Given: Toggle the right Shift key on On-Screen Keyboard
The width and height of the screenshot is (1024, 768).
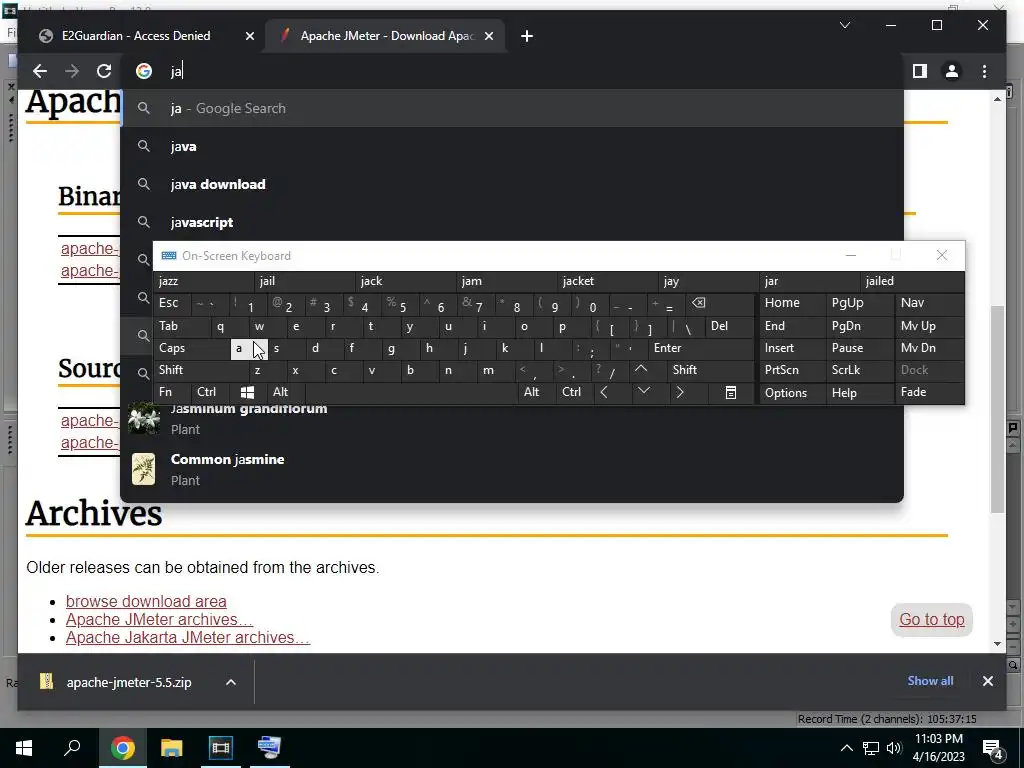Looking at the screenshot, I should [711, 370].
